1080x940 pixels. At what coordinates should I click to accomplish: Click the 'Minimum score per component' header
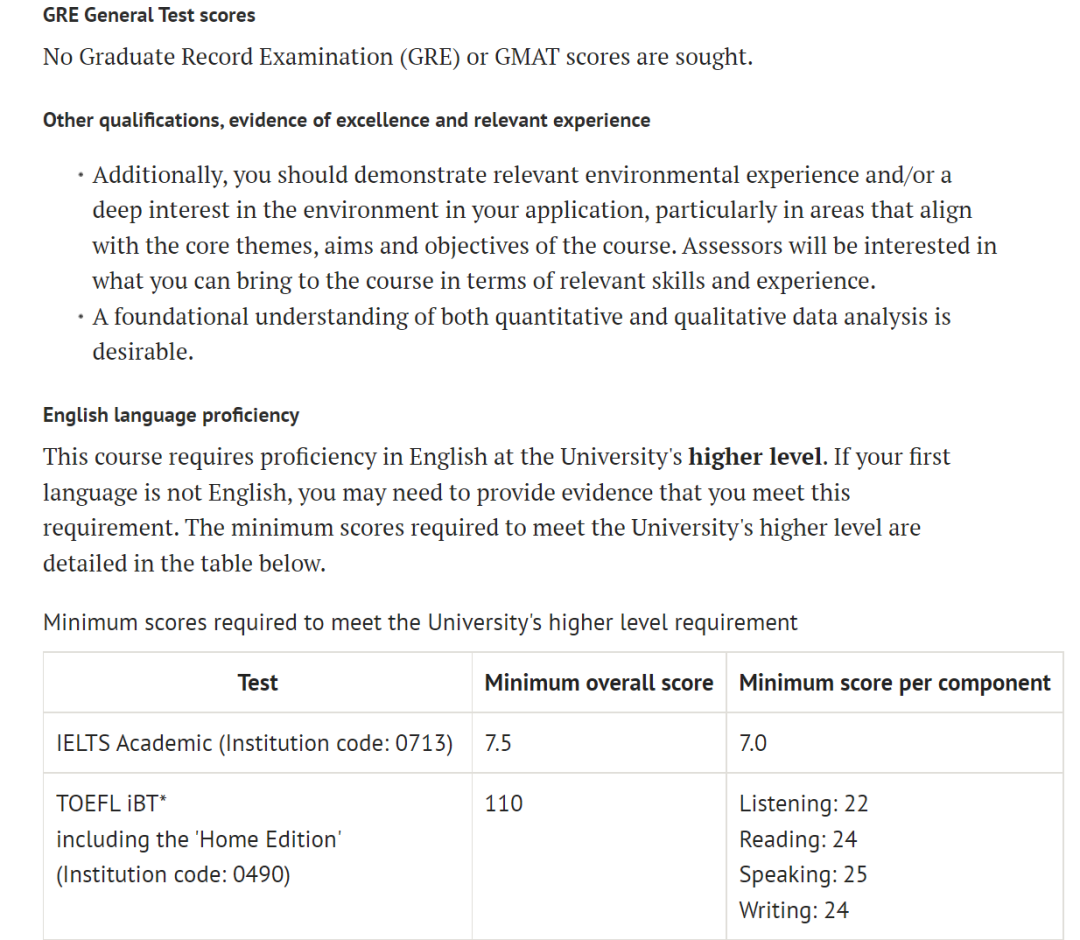[894, 683]
